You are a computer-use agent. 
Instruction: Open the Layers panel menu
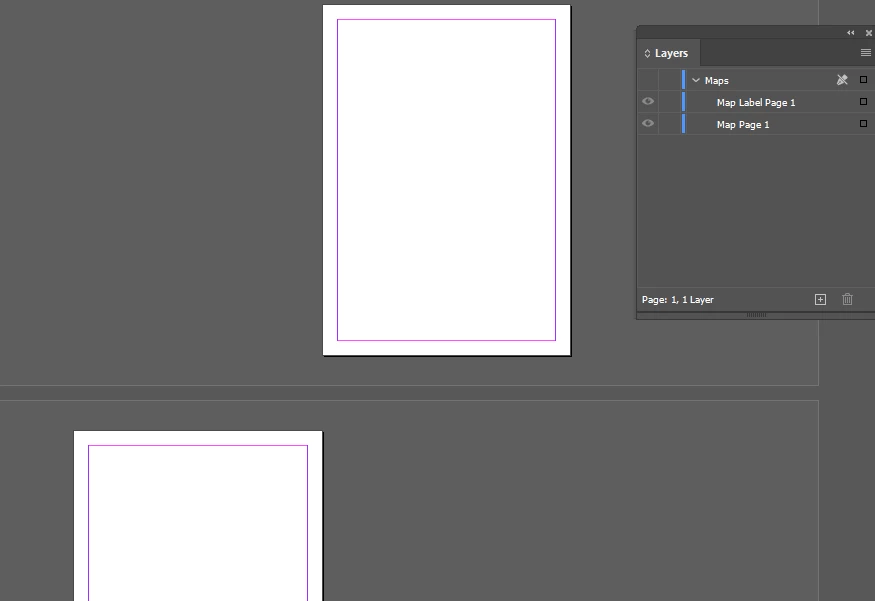click(866, 52)
